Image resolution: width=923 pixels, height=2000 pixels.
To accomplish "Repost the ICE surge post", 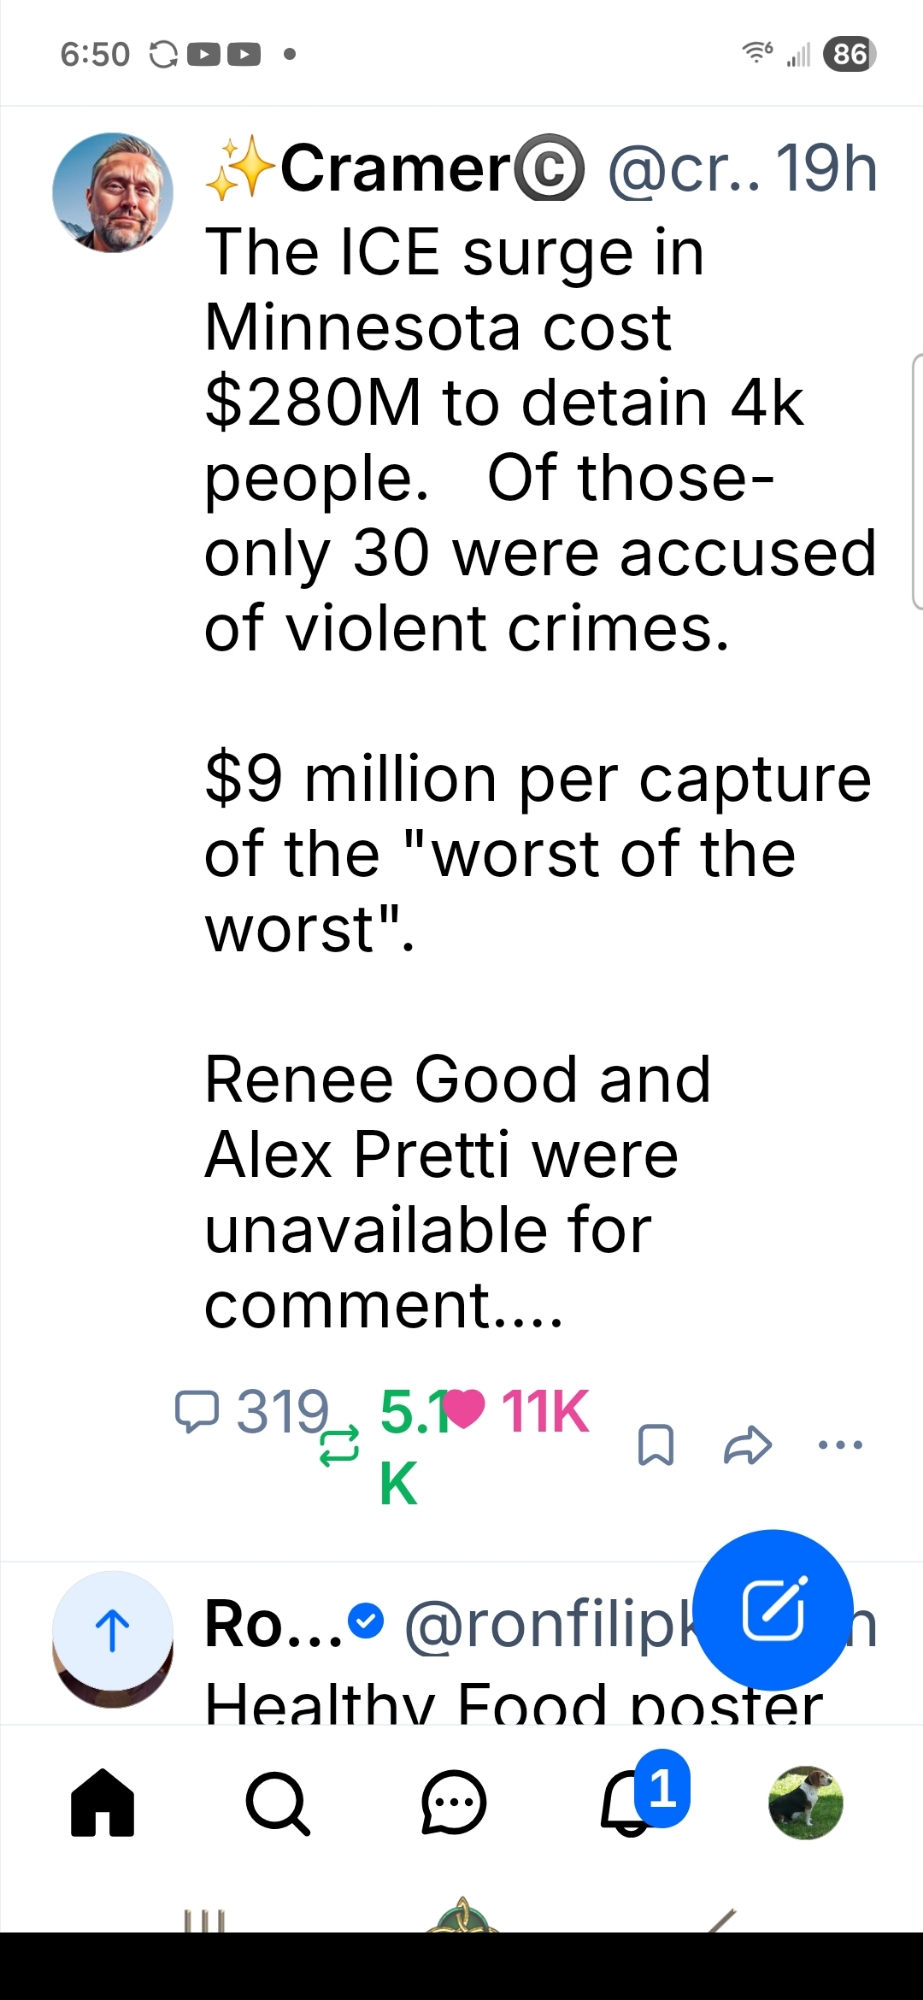I will (339, 1446).
